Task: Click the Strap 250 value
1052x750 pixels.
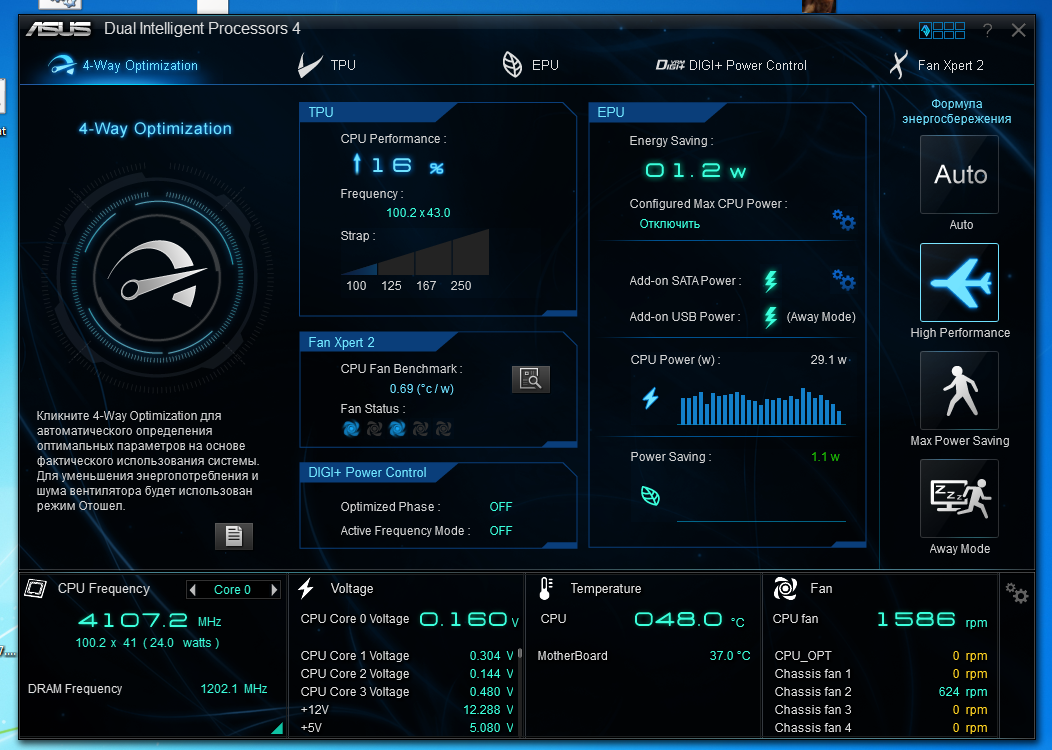Action: 461,286
